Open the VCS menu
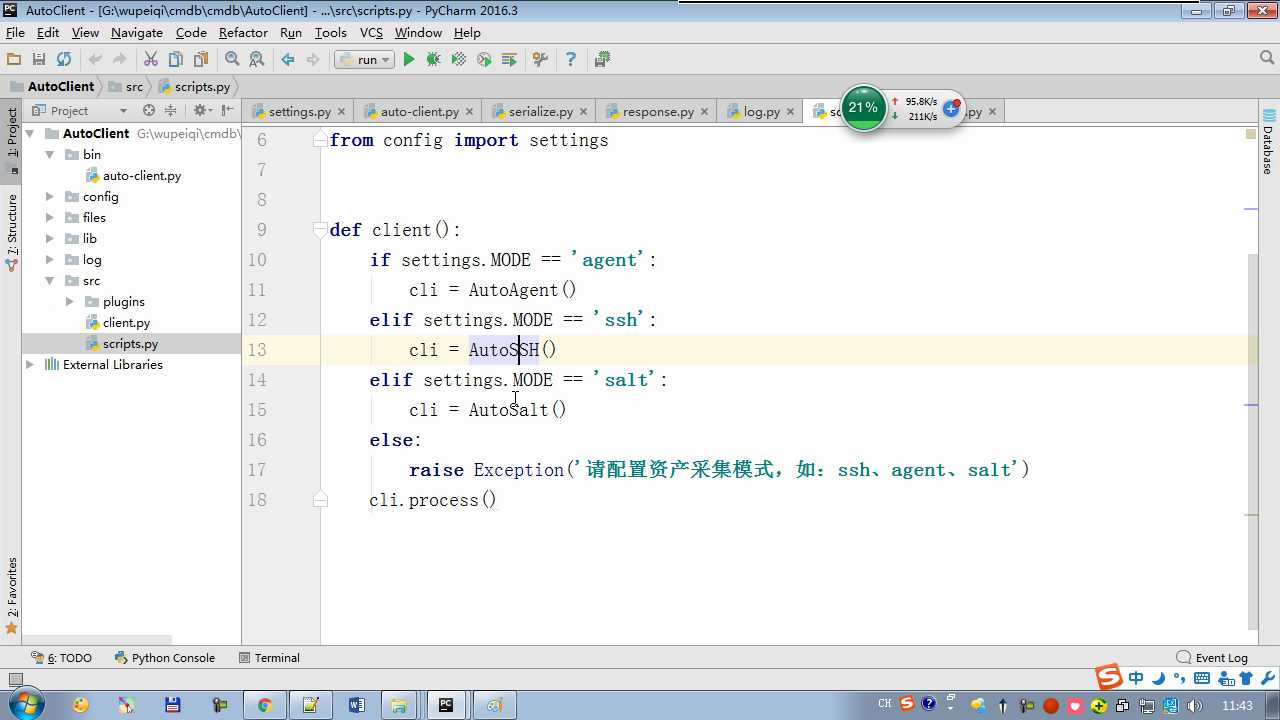The height and width of the screenshot is (720, 1280). pos(371,33)
